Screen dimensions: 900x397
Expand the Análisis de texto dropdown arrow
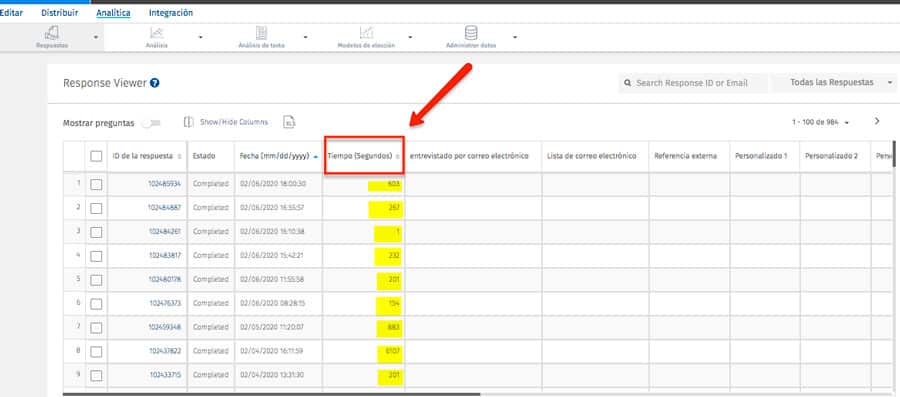point(305,37)
